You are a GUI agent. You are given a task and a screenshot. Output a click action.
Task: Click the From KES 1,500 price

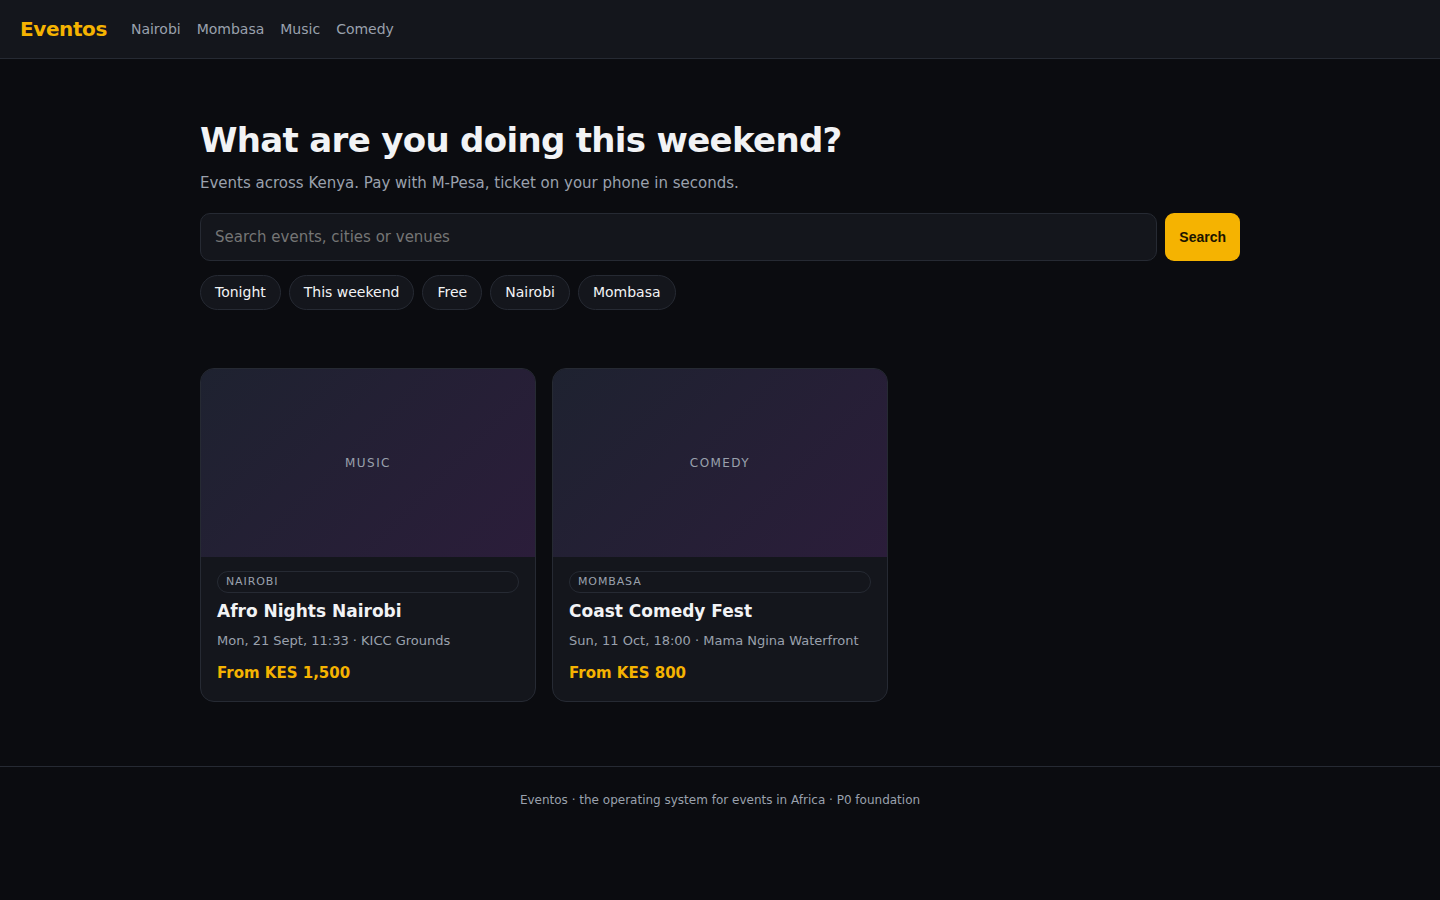click(284, 672)
